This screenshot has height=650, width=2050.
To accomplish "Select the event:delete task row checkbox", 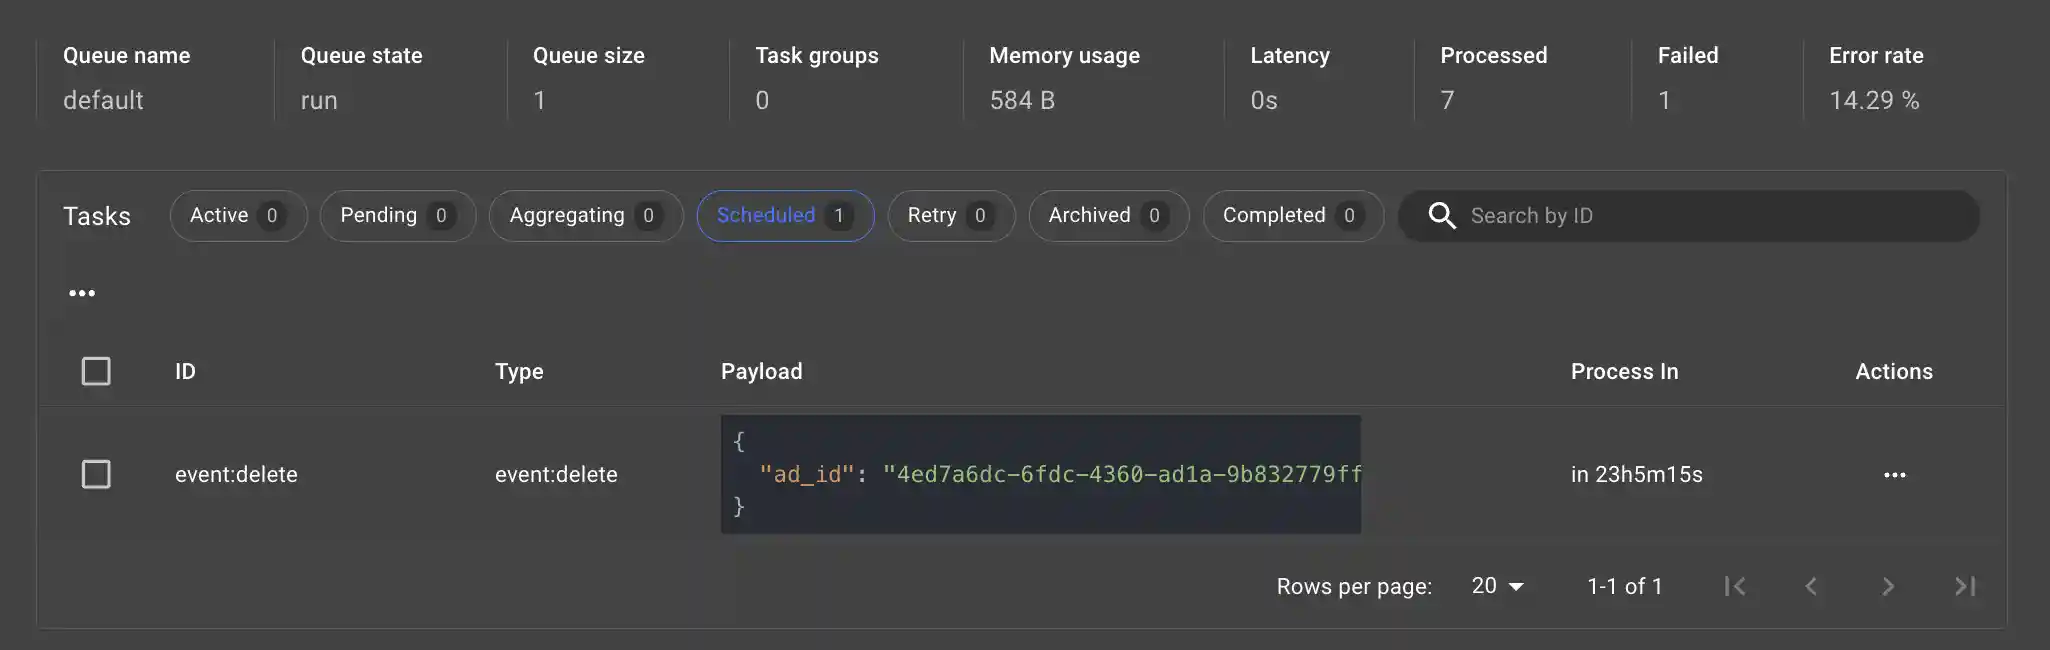I will click(x=96, y=474).
